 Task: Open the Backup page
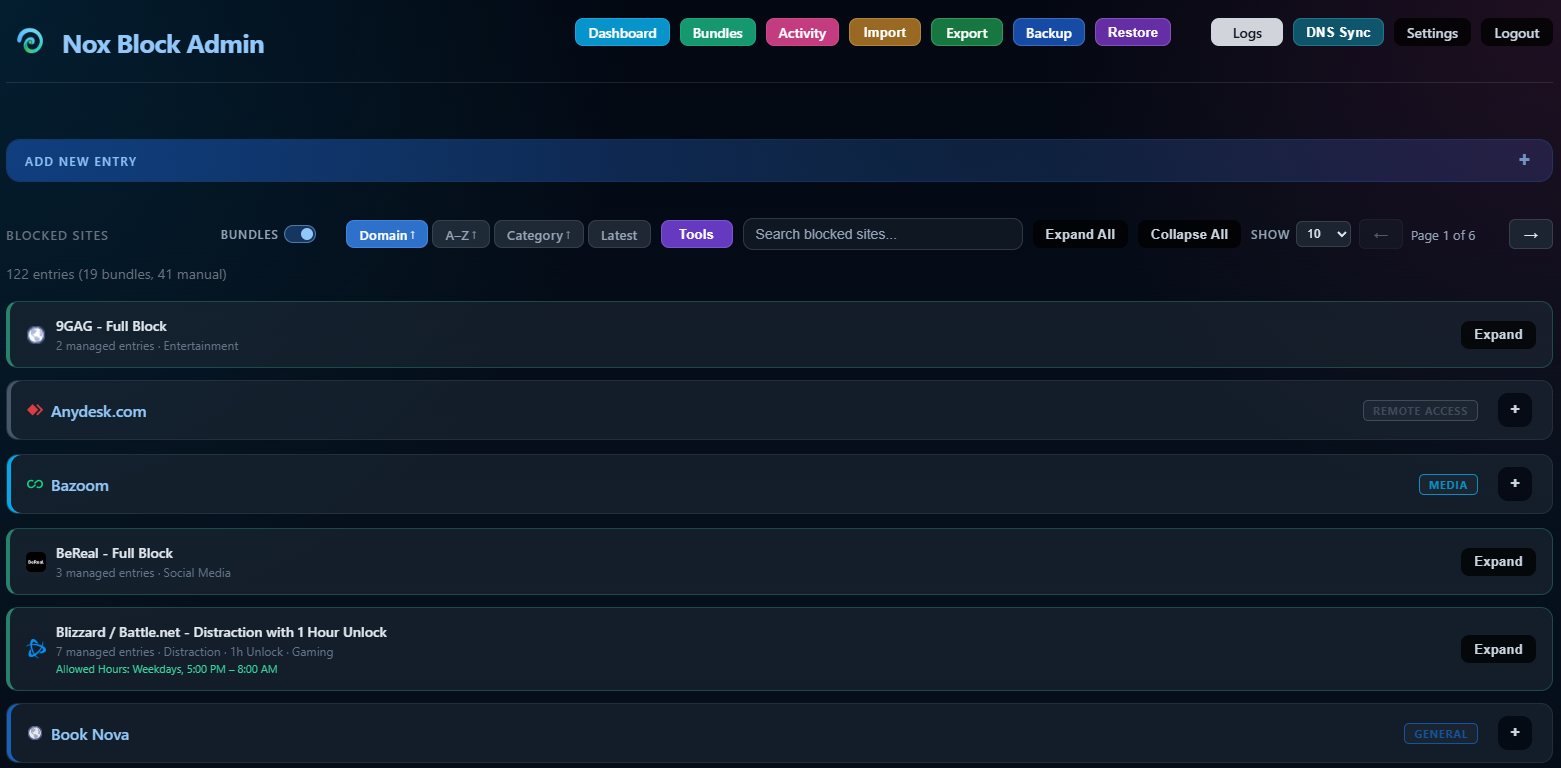[1049, 32]
